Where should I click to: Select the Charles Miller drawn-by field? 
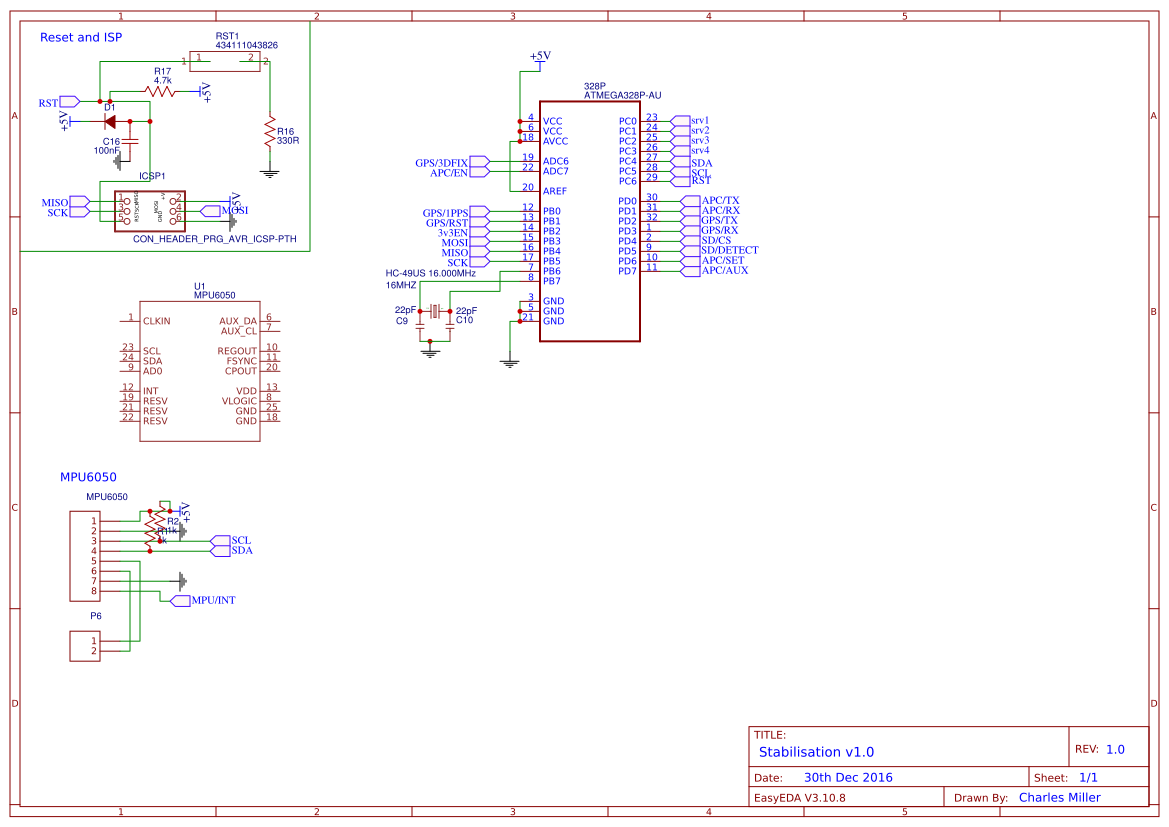coord(1060,797)
